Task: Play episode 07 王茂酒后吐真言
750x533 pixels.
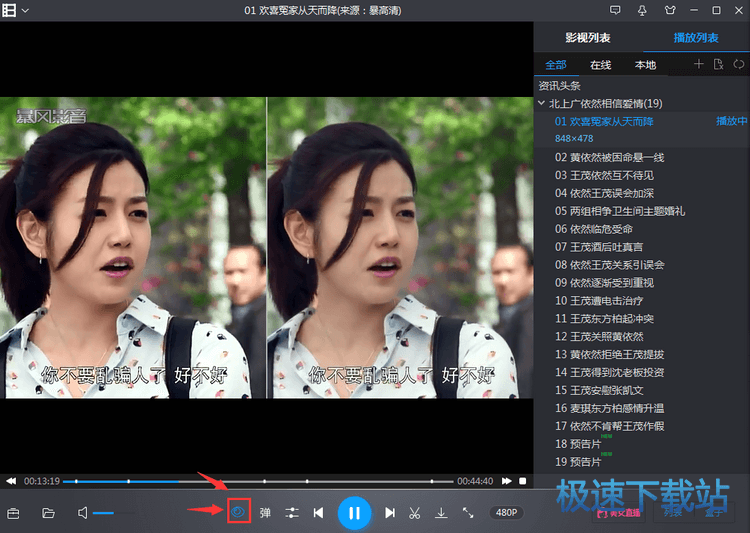Action: click(x=599, y=247)
